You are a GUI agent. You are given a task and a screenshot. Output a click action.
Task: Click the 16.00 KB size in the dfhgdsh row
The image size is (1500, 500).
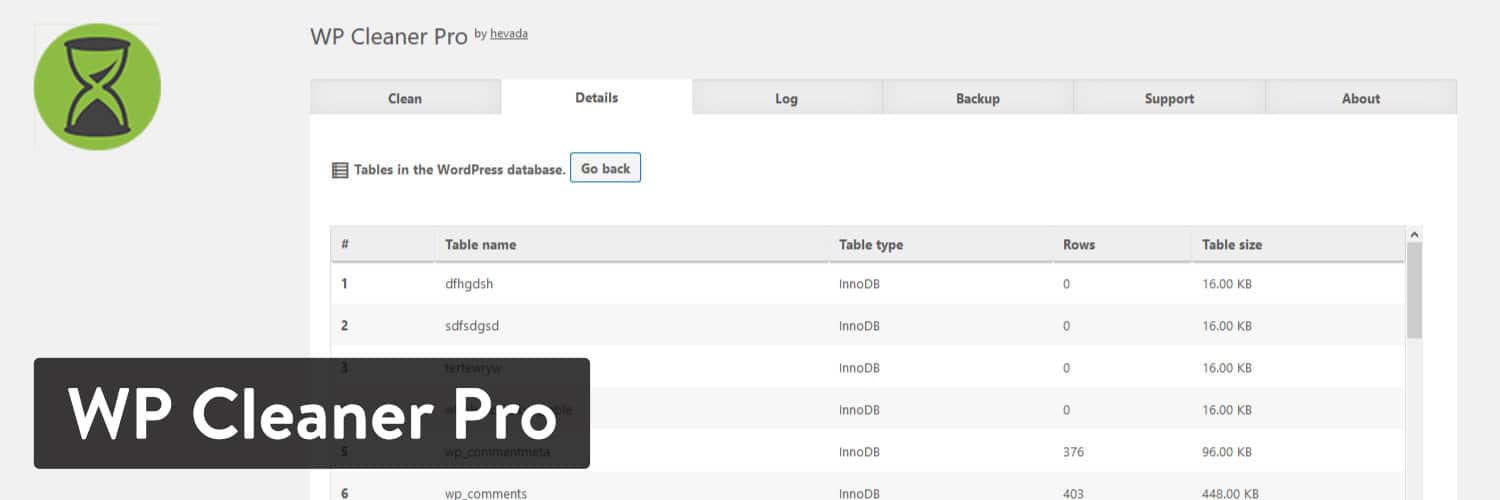pyautogui.click(x=1227, y=284)
